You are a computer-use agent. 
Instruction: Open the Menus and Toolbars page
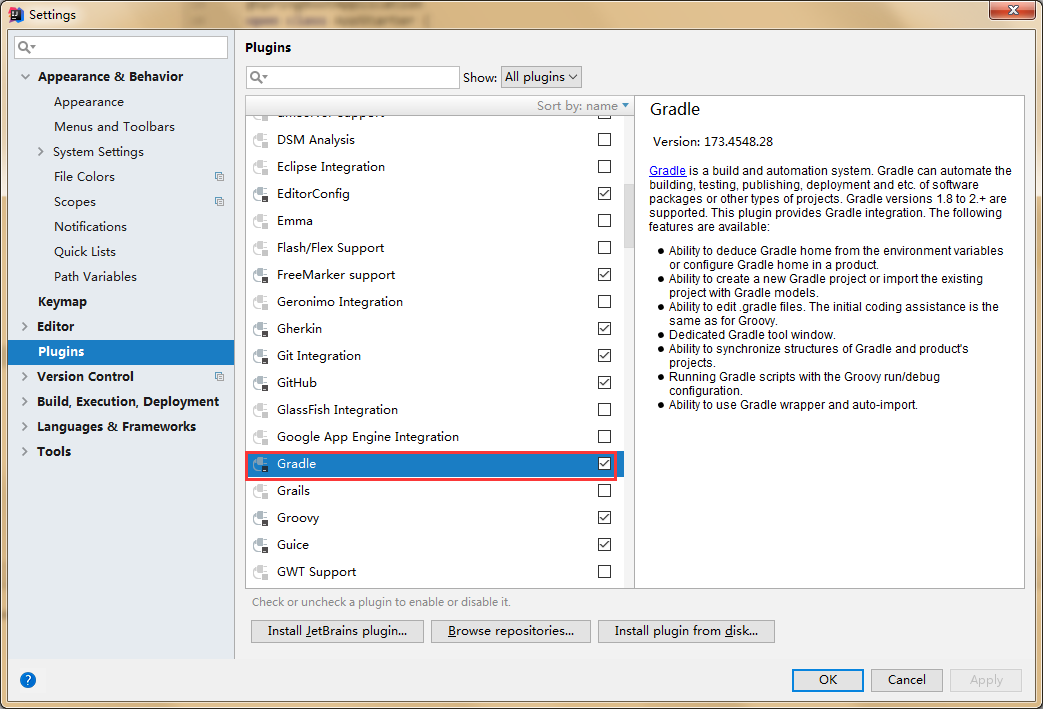114,126
